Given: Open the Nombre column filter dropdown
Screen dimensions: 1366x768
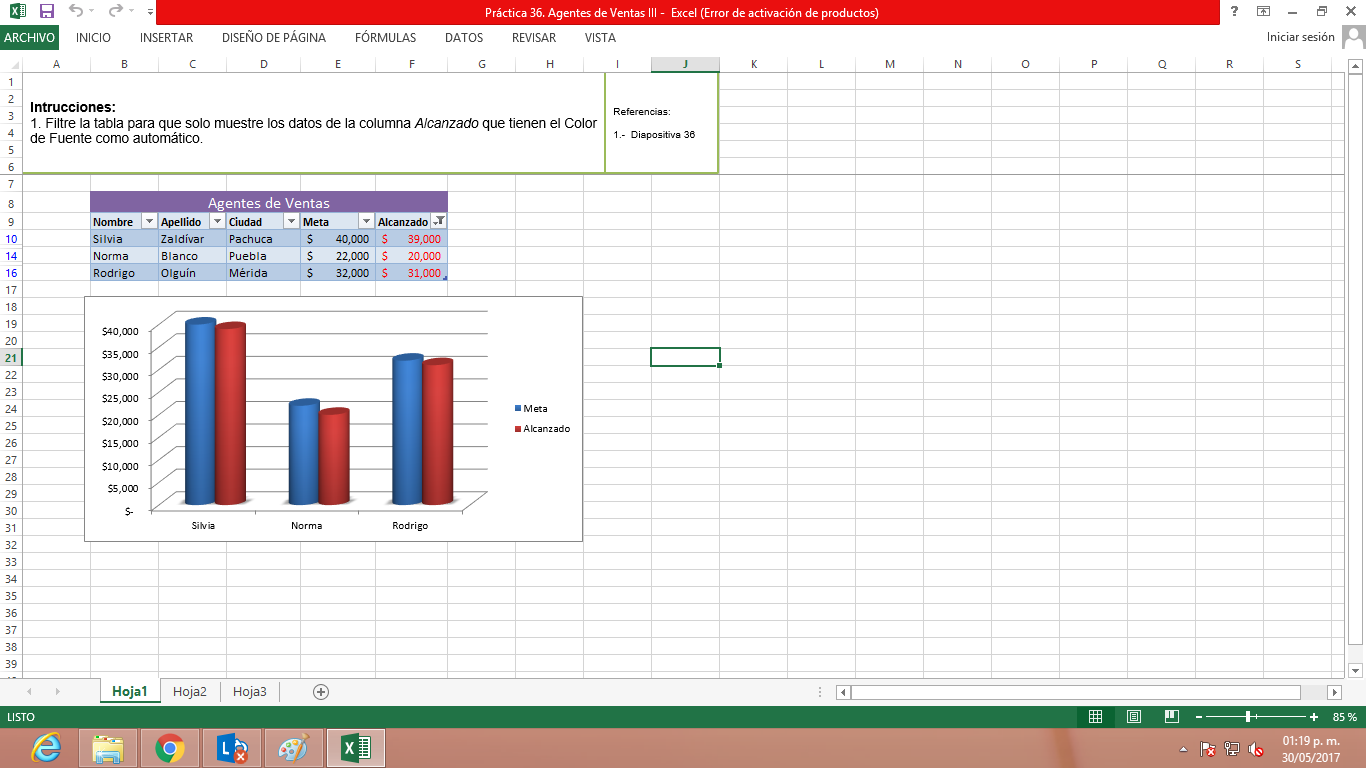Looking at the screenshot, I should pos(149,222).
